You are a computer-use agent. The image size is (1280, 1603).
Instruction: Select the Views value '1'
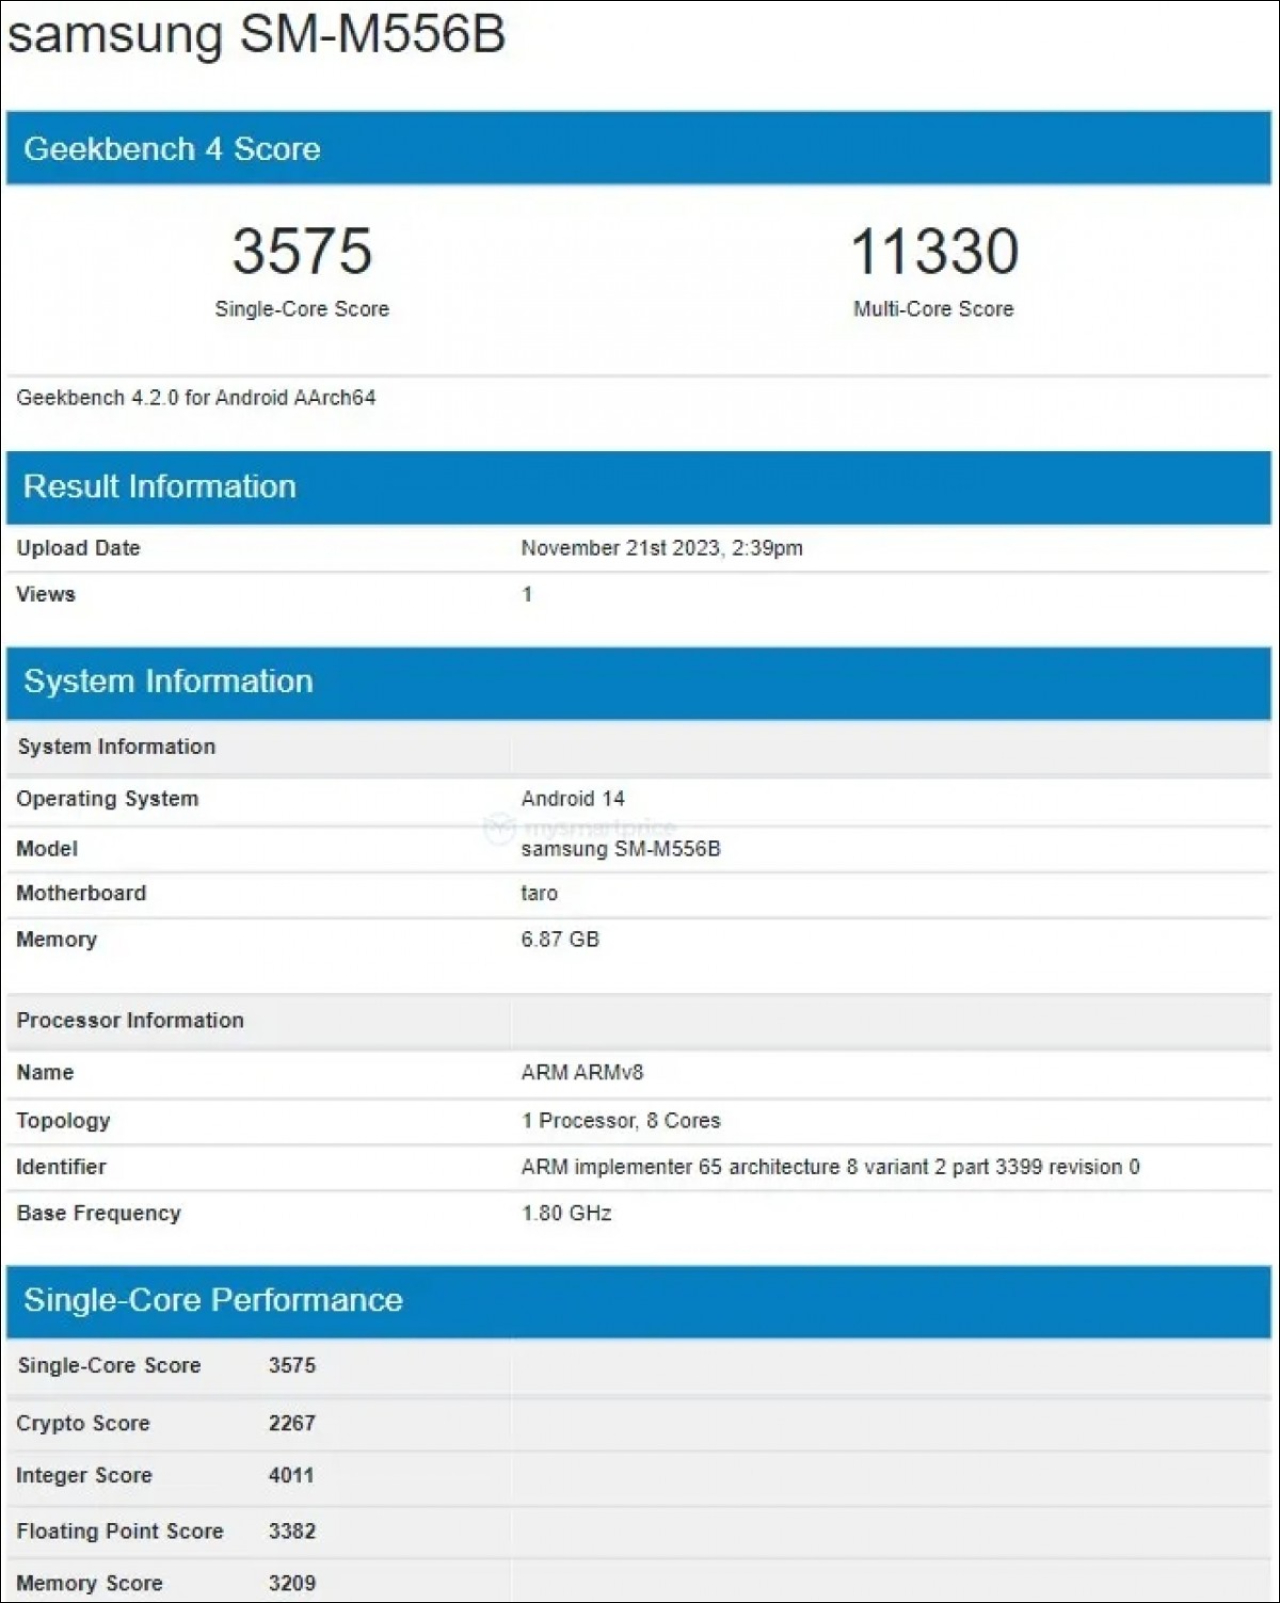527,594
